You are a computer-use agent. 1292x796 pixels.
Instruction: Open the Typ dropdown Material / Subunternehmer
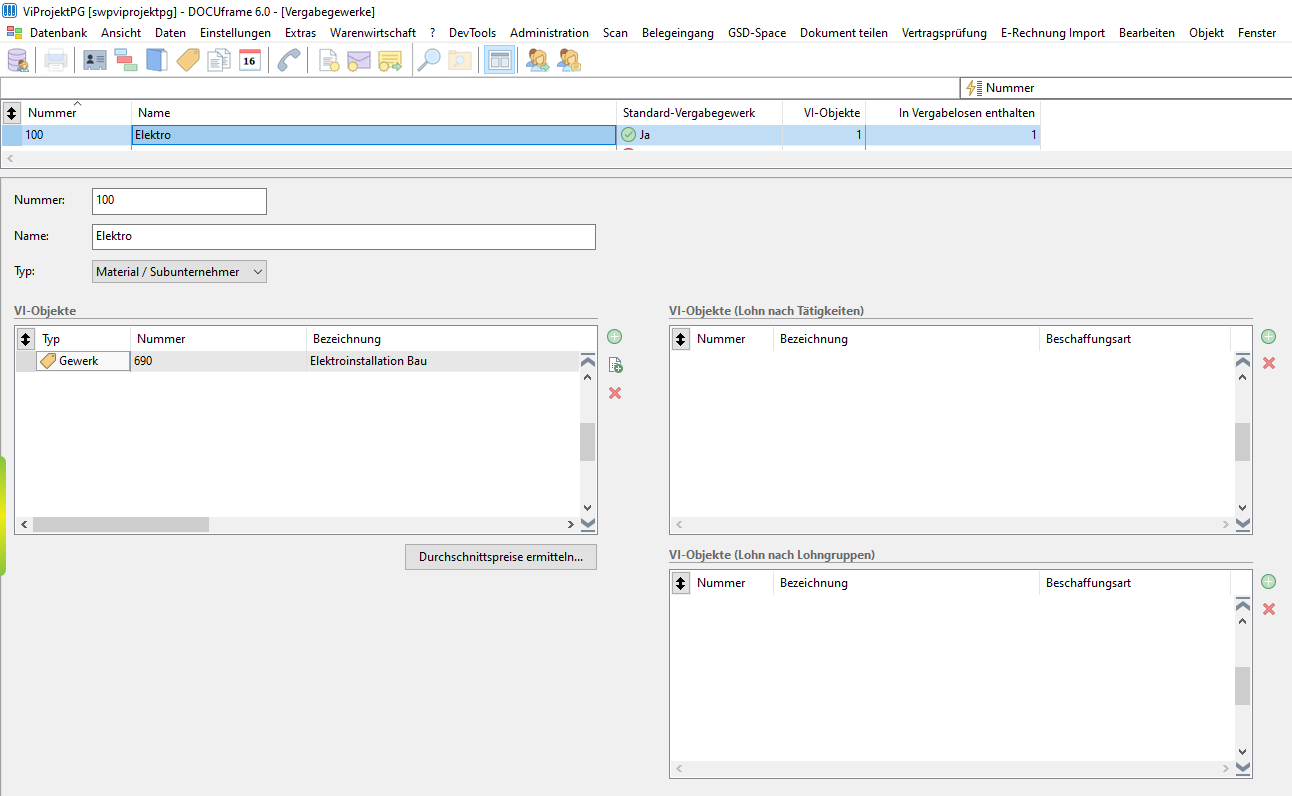[179, 271]
